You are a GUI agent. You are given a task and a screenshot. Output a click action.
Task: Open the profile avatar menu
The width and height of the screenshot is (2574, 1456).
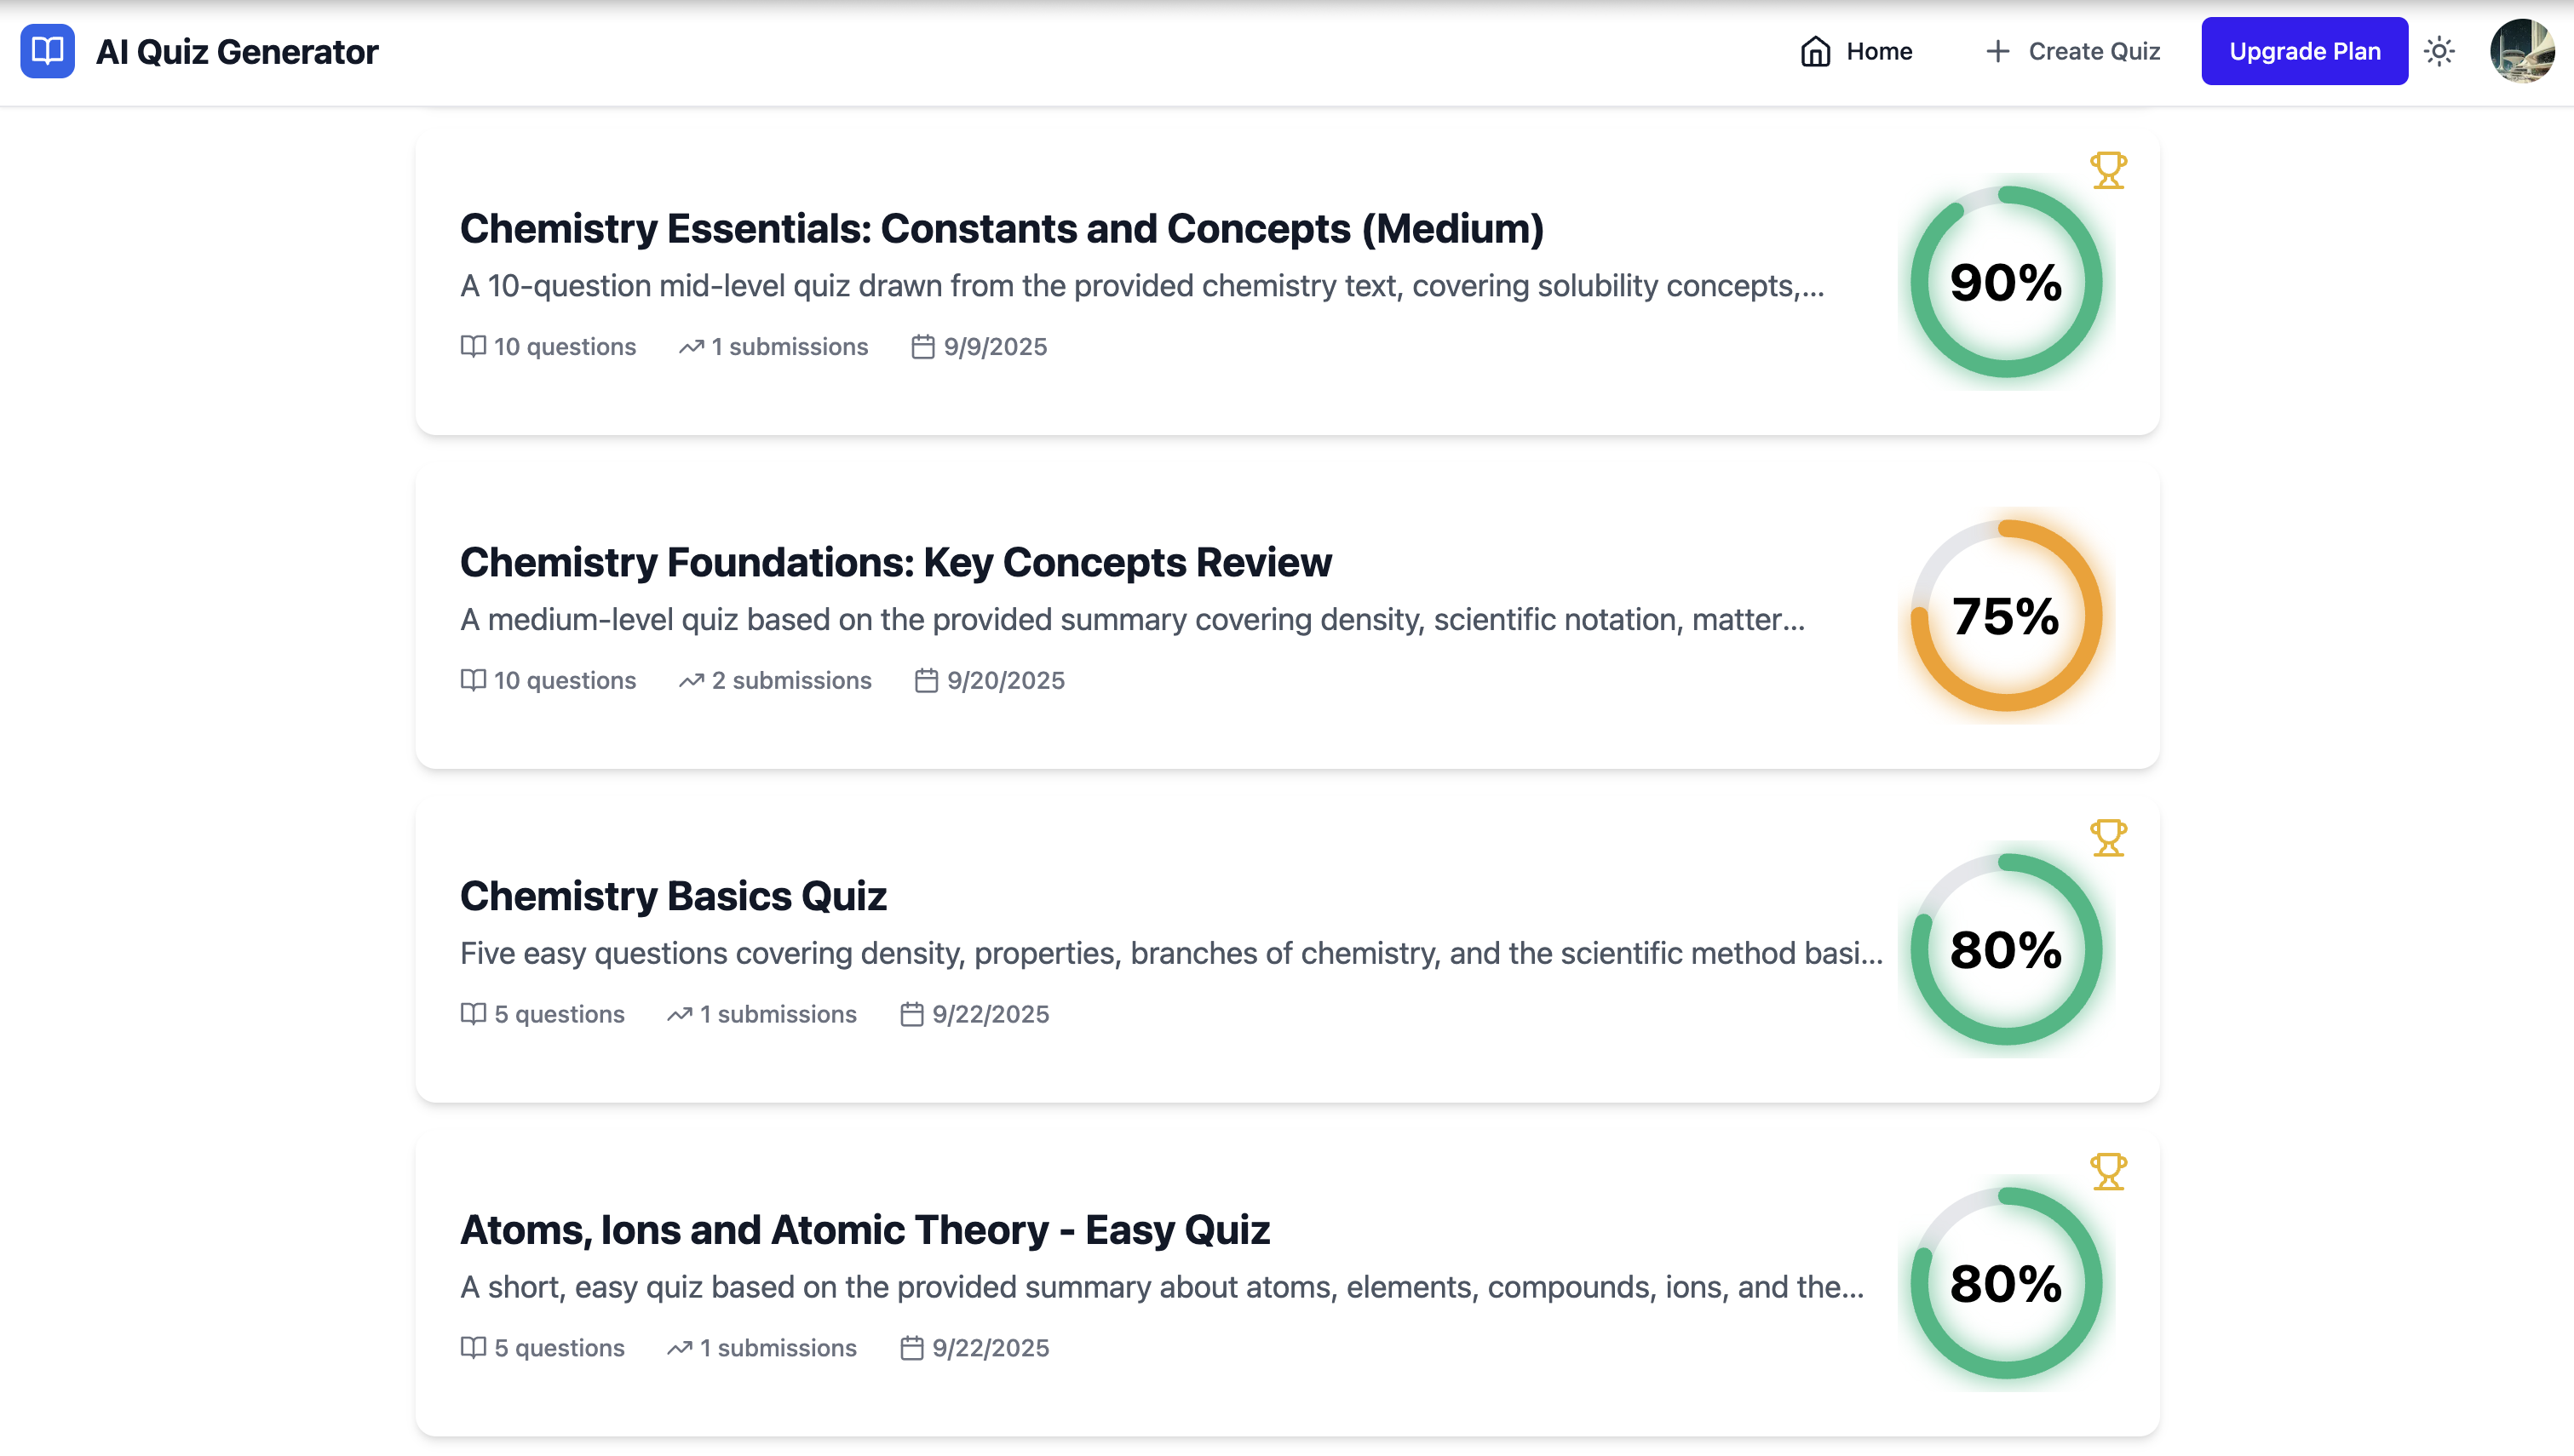[2522, 51]
